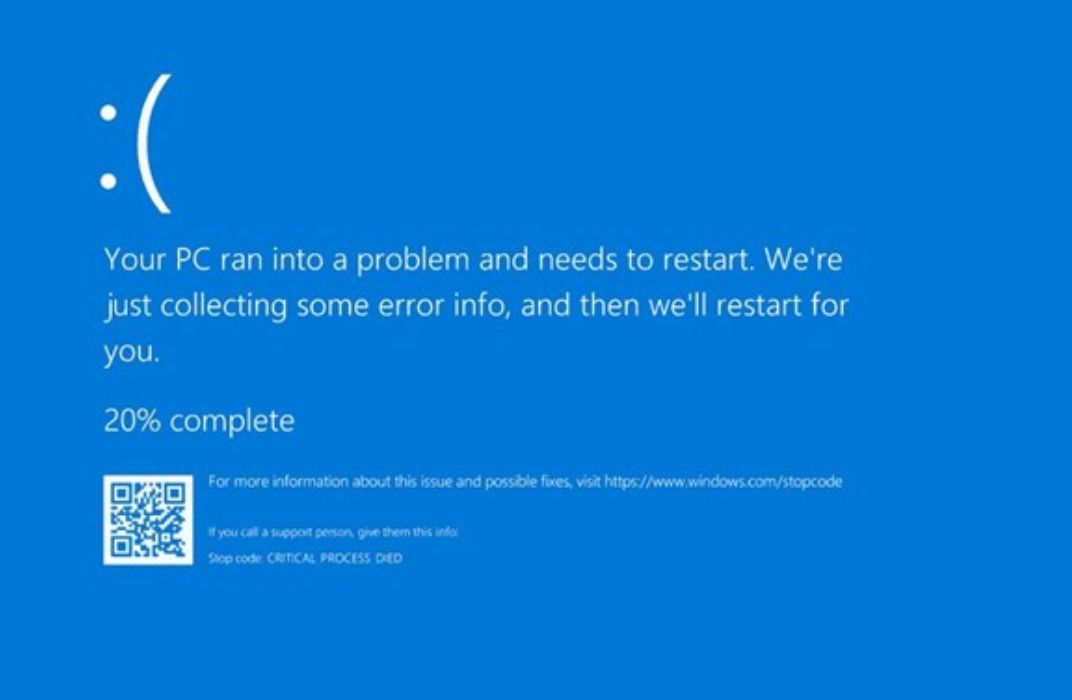Click the QR code's top-left finder square
Screen dimensions: 1072x700
coord(121,493)
